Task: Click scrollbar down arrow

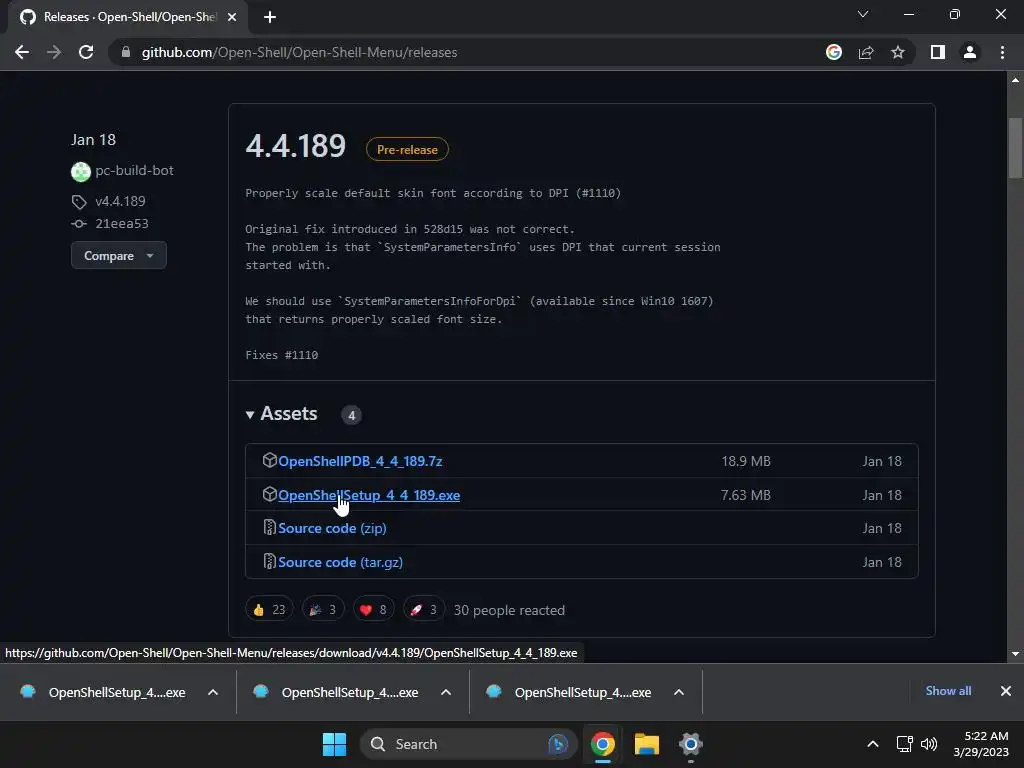Action: coord(1015,654)
